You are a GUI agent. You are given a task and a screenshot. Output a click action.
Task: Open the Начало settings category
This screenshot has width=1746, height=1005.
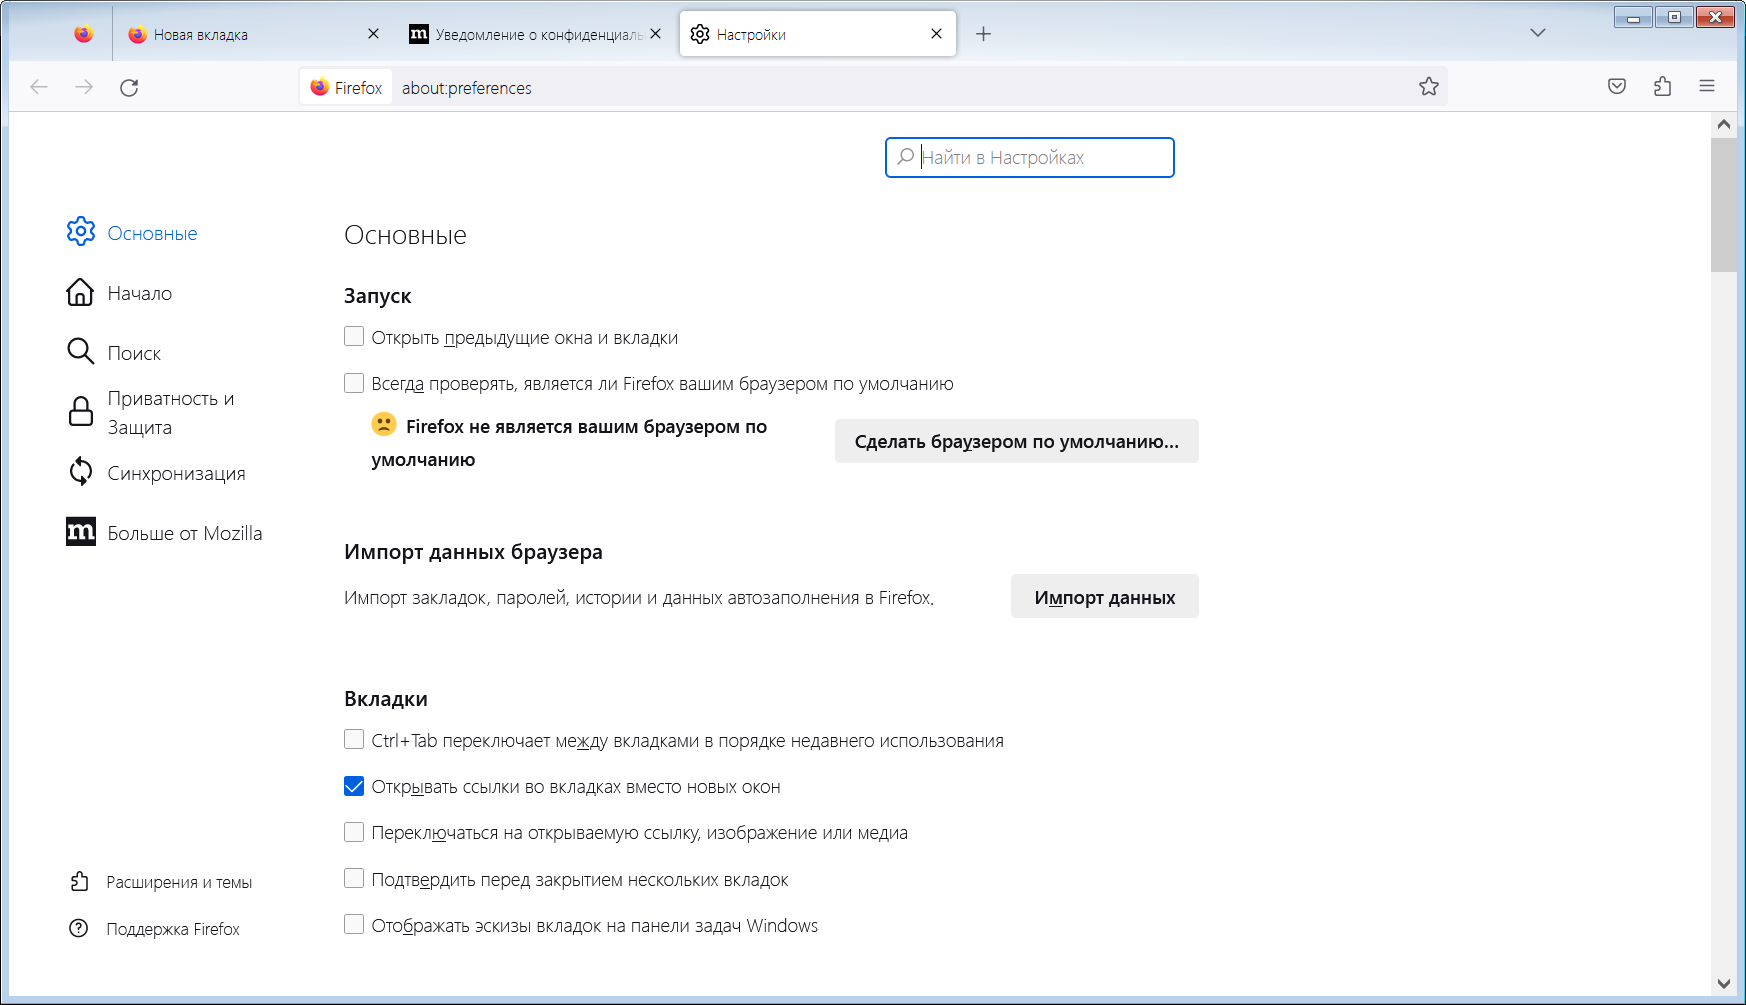[x=120, y=293]
